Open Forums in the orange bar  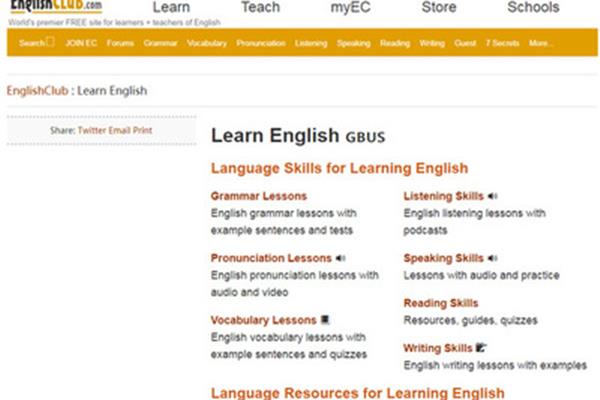pos(120,43)
